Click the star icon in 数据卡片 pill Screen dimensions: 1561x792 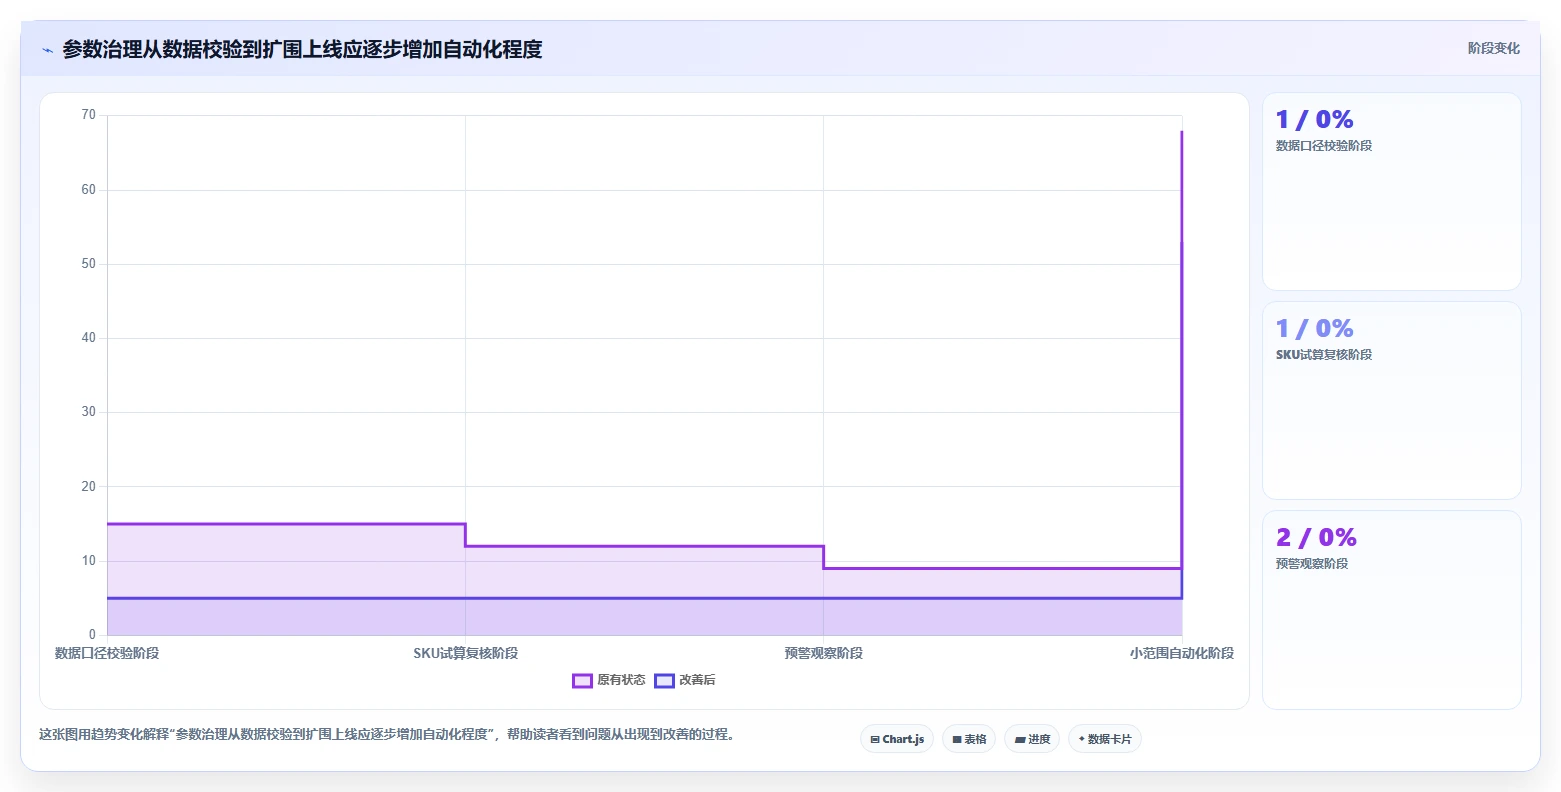1081,739
